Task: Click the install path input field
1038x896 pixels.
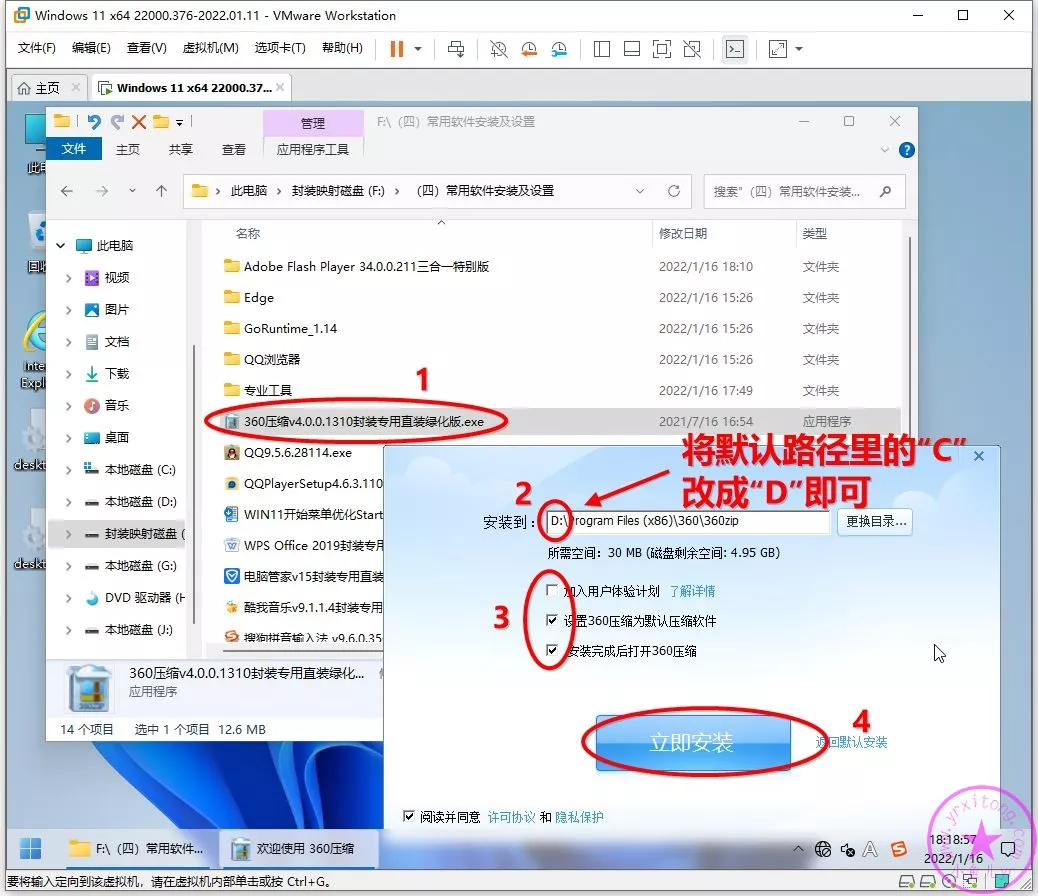Action: click(690, 521)
